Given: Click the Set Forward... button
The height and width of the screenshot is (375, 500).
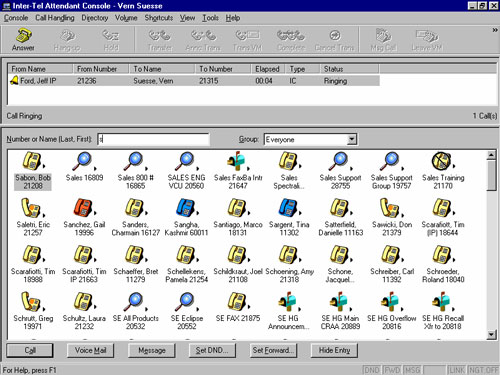Looking at the screenshot, I should (273, 350).
